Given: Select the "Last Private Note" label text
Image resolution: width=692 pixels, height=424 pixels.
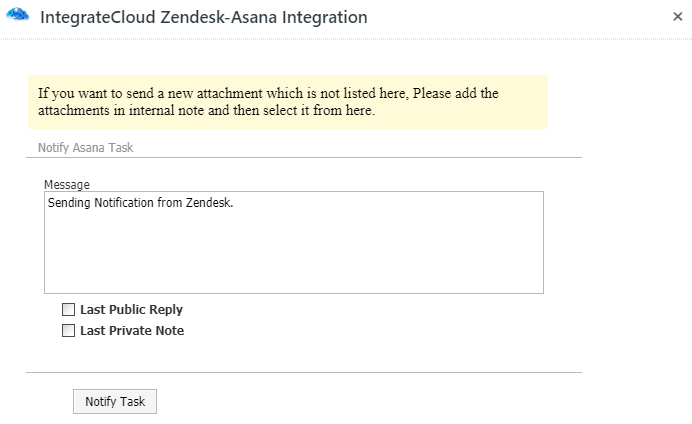Looking at the screenshot, I should [x=132, y=331].
